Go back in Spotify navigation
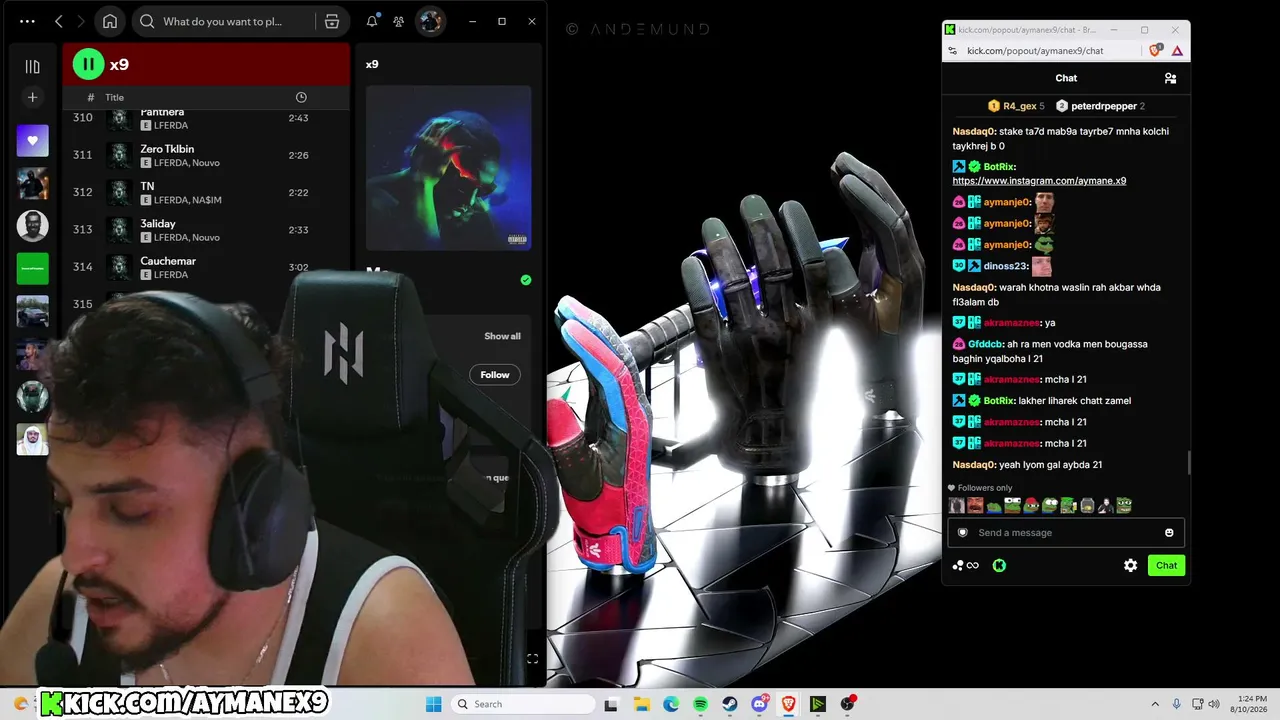The width and height of the screenshot is (1280, 720). coord(59,21)
